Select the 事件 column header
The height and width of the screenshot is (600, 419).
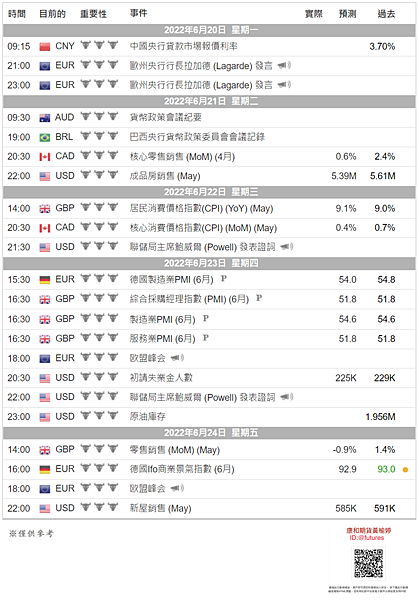pyautogui.click(x=139, y=13)
